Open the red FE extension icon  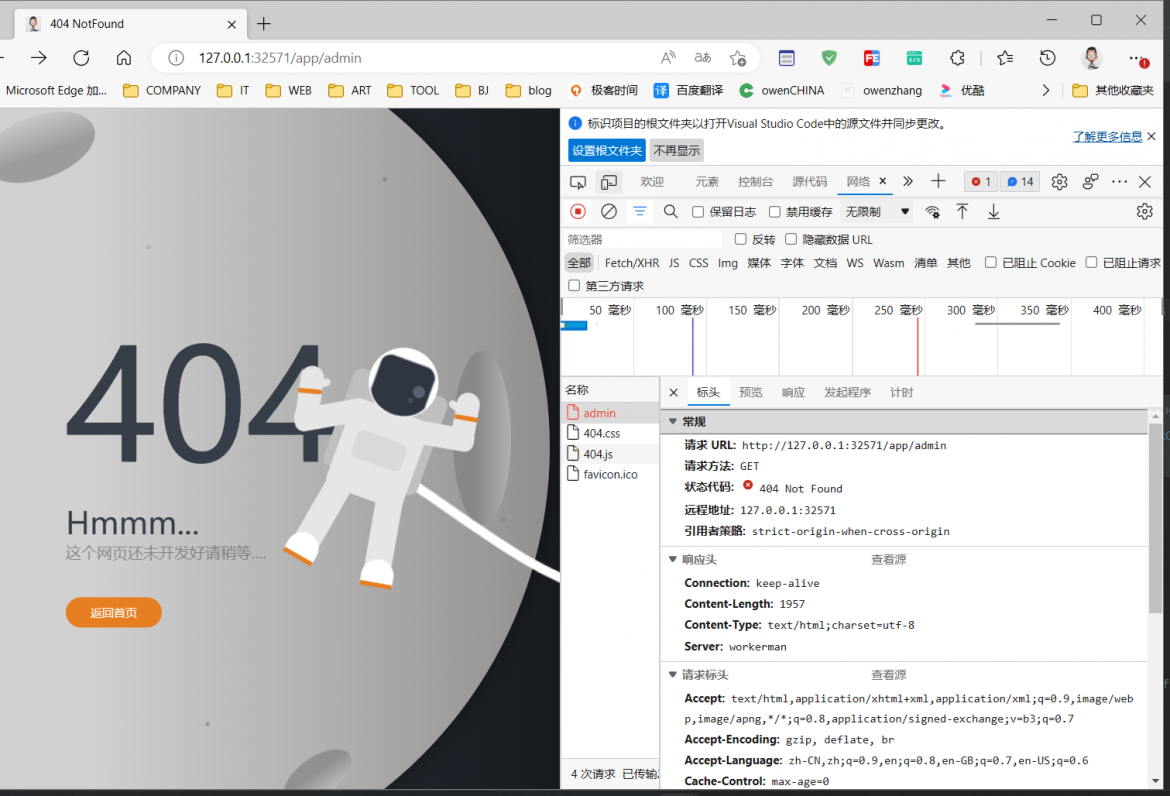pyautogui.click(x=872, y=57)
